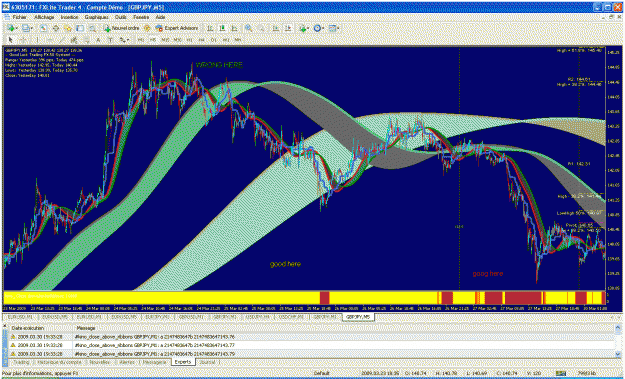Screen dimensions: 625x379
Task: Click the 'good here' chart label
Action: coord(285,264)
